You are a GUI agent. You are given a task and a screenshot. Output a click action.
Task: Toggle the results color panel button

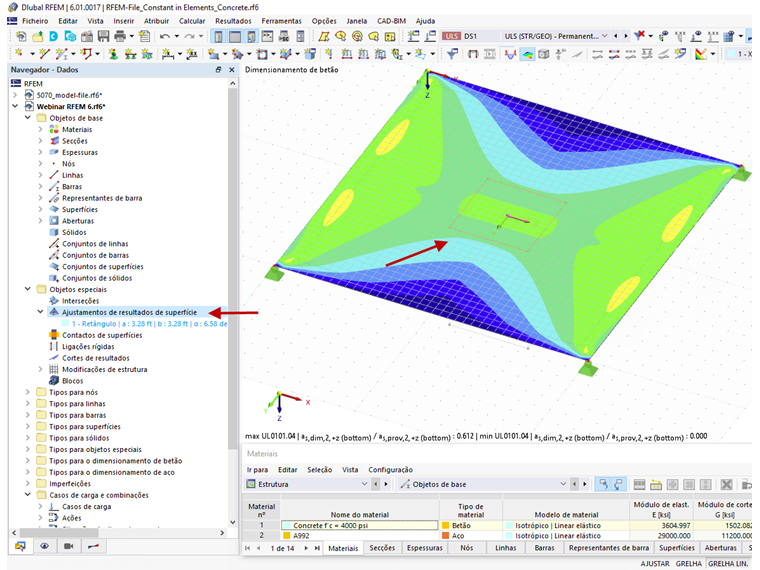(252, 36)
